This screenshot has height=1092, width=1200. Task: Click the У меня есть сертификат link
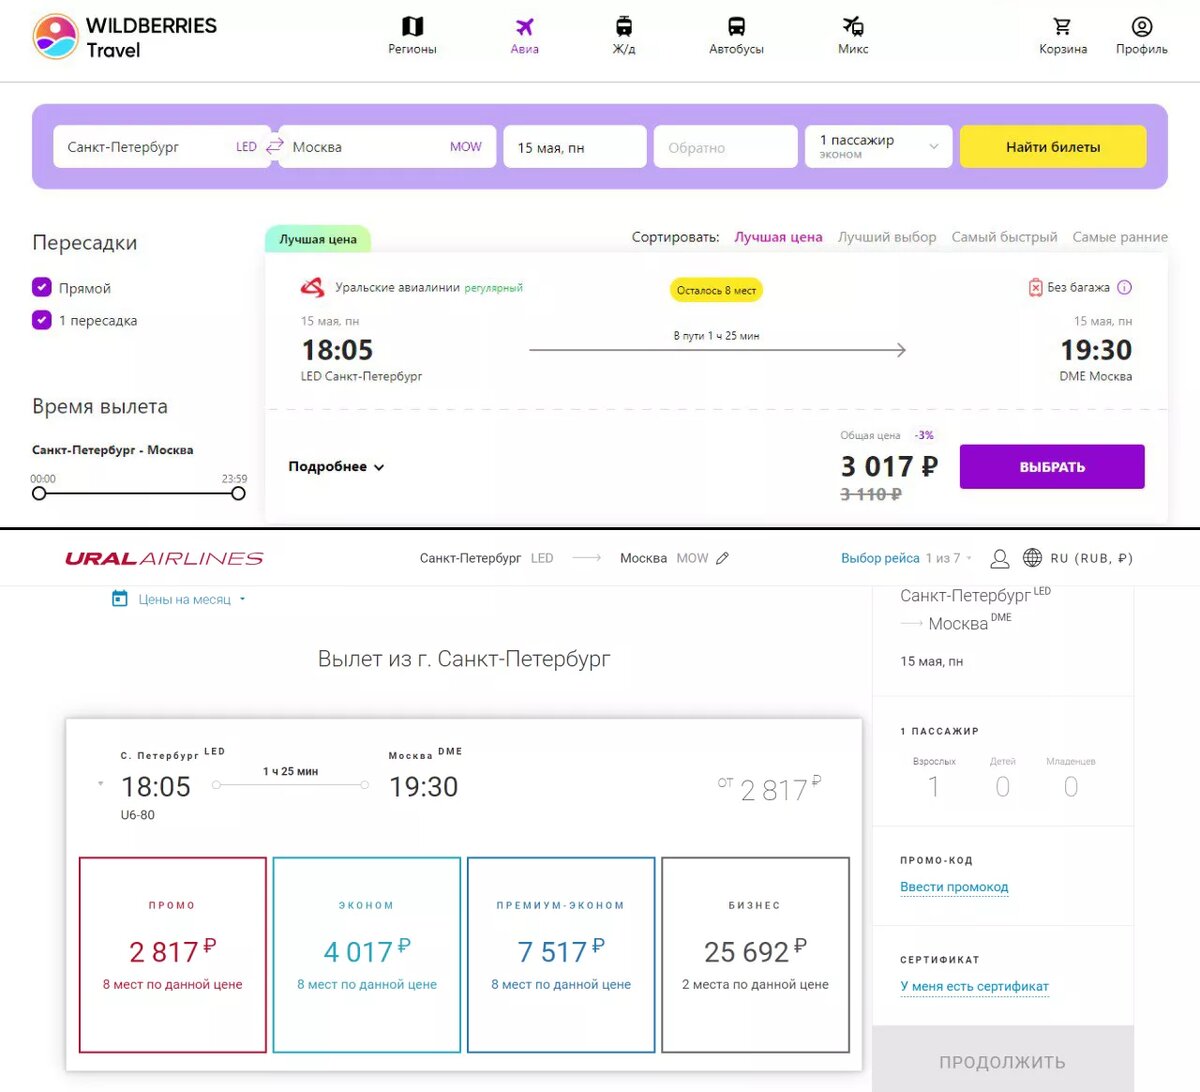click(x=974, y=986)
